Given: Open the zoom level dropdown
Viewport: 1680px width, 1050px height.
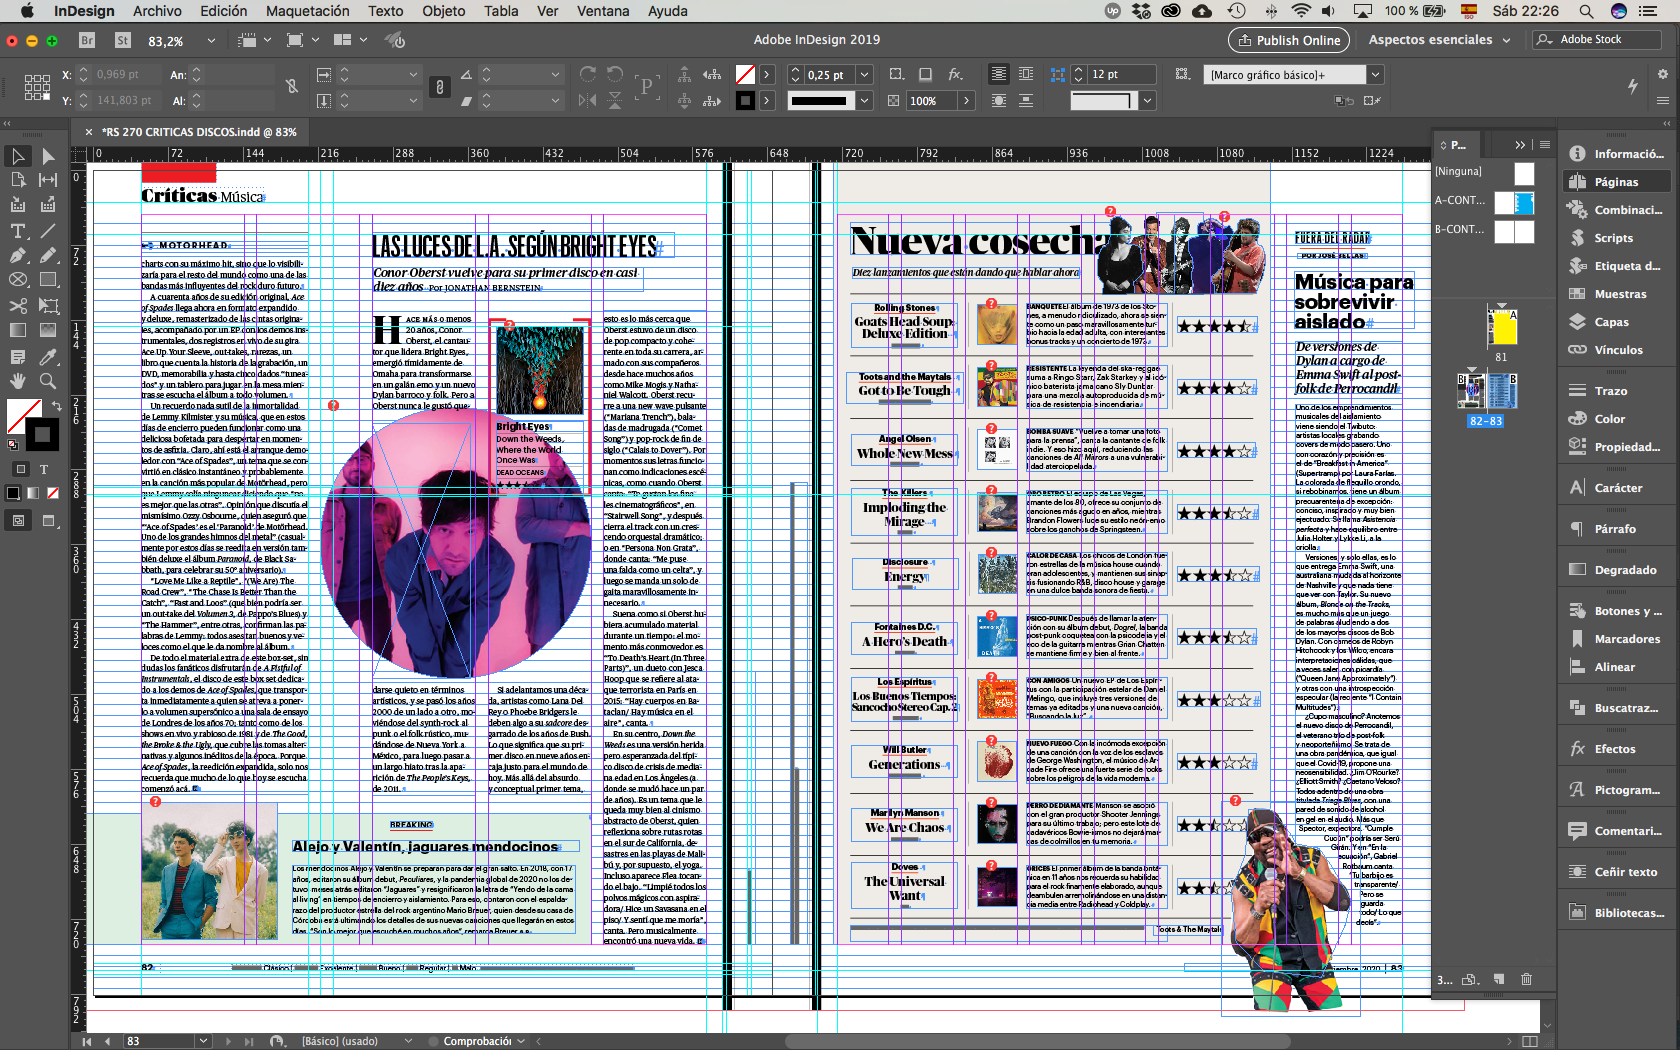Looking at the screenshot, I should pos(211,41).
